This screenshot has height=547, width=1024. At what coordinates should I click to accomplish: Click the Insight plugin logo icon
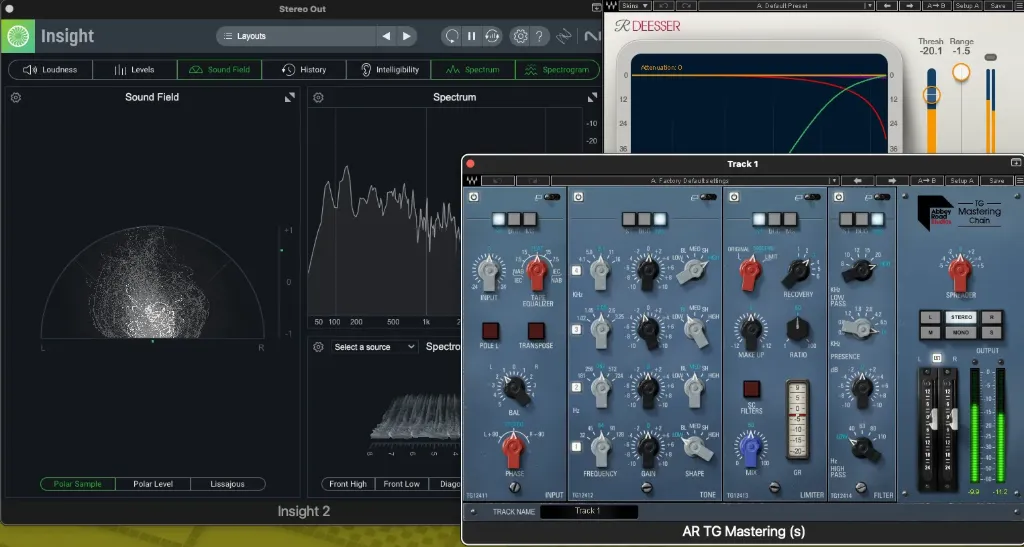18,36
